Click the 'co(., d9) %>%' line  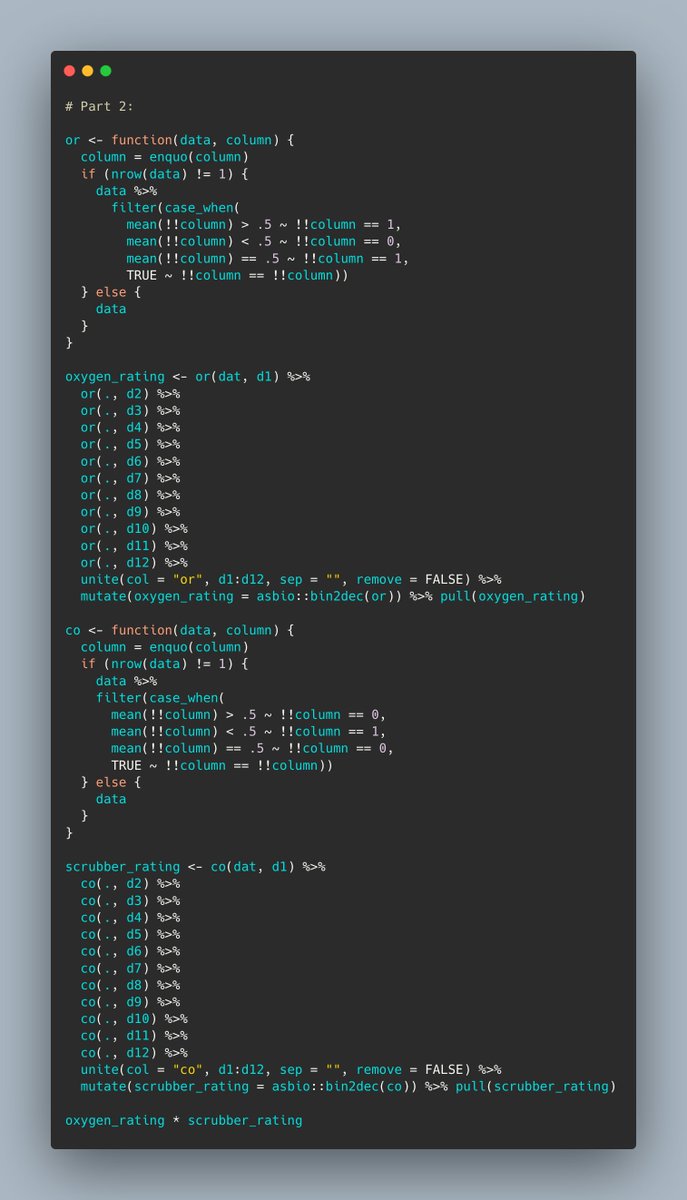(130, 1002)
